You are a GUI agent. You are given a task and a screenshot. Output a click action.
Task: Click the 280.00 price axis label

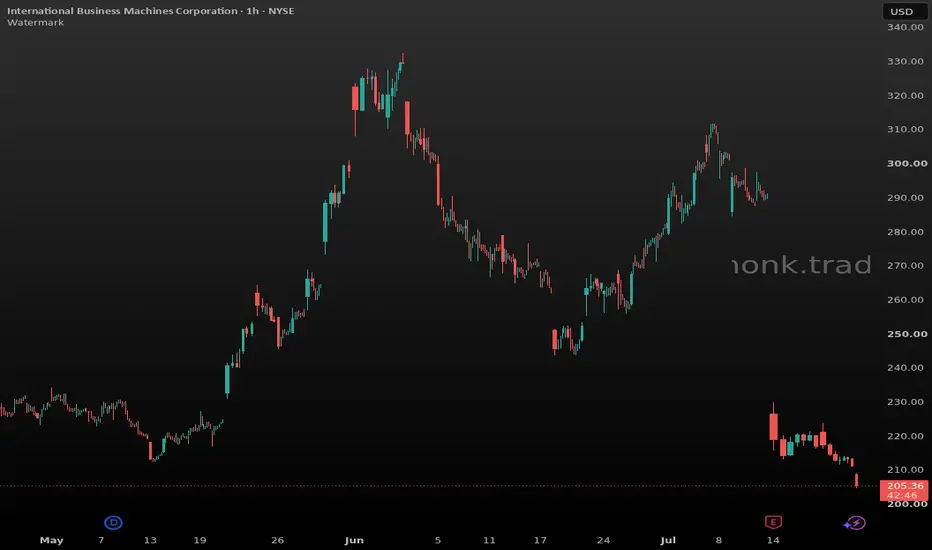(905, 232)
